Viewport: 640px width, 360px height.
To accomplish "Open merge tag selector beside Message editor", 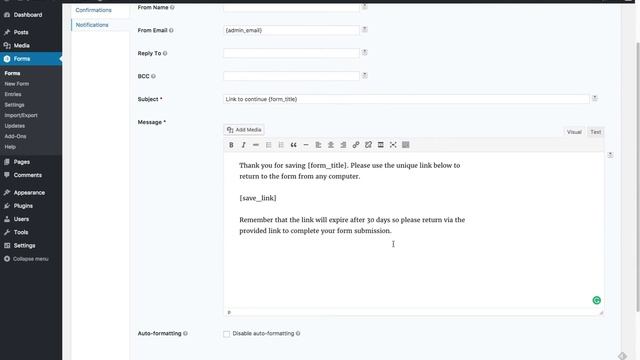I will point(610,155).
